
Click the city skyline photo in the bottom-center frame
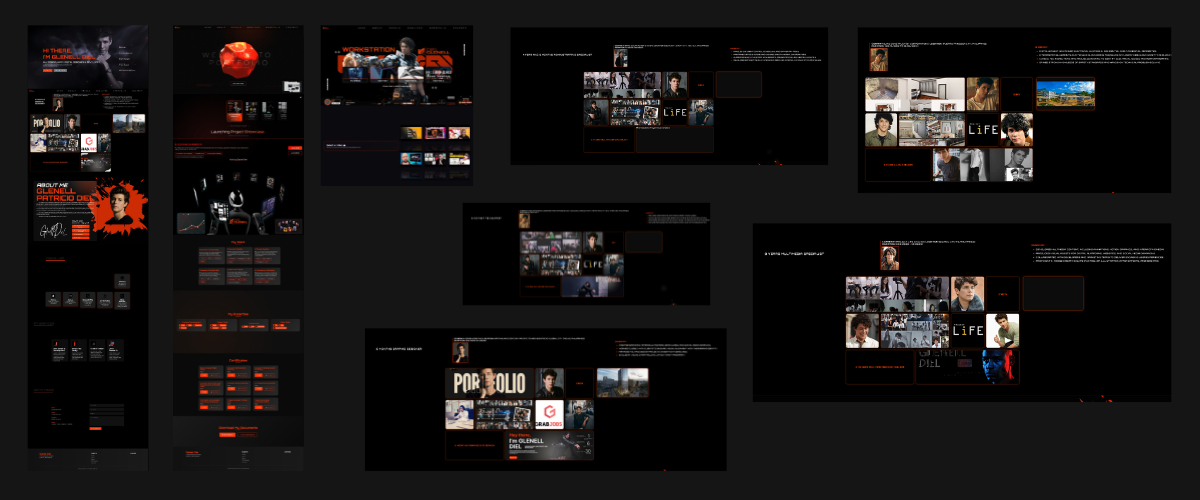[x=622, y=382]
